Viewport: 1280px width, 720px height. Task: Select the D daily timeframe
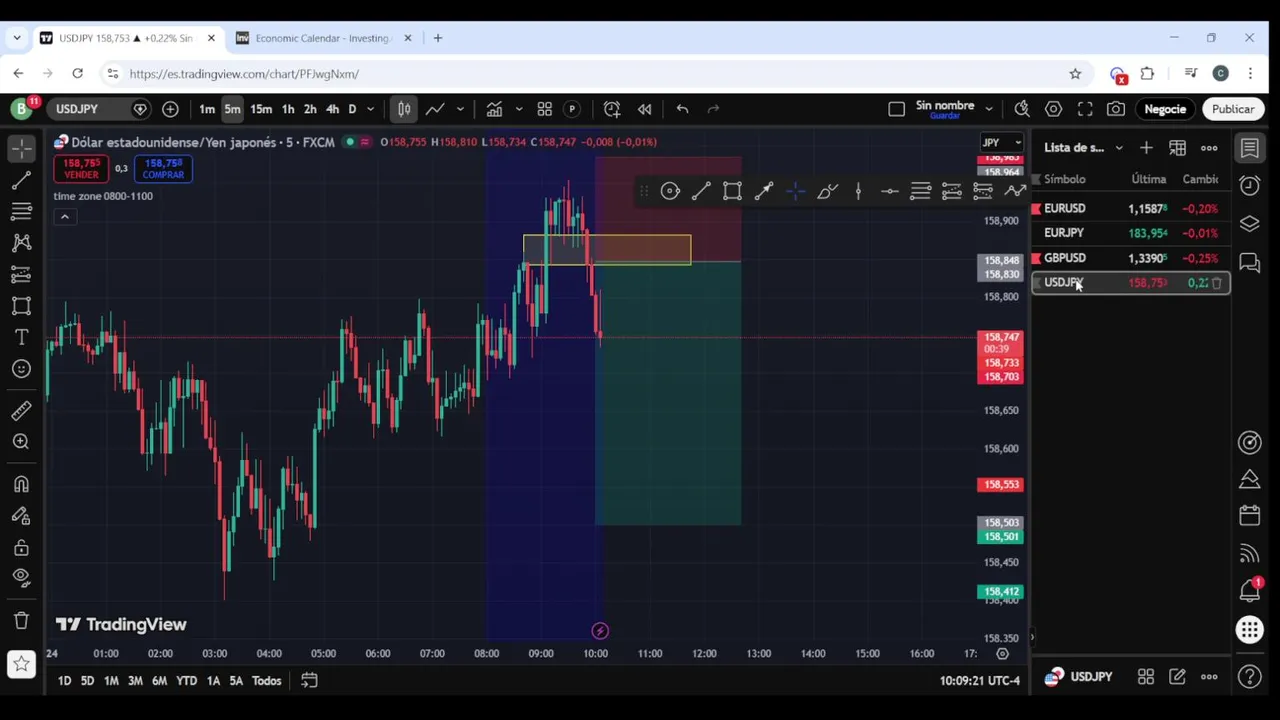pyautogui.click(x=352, y=109)
